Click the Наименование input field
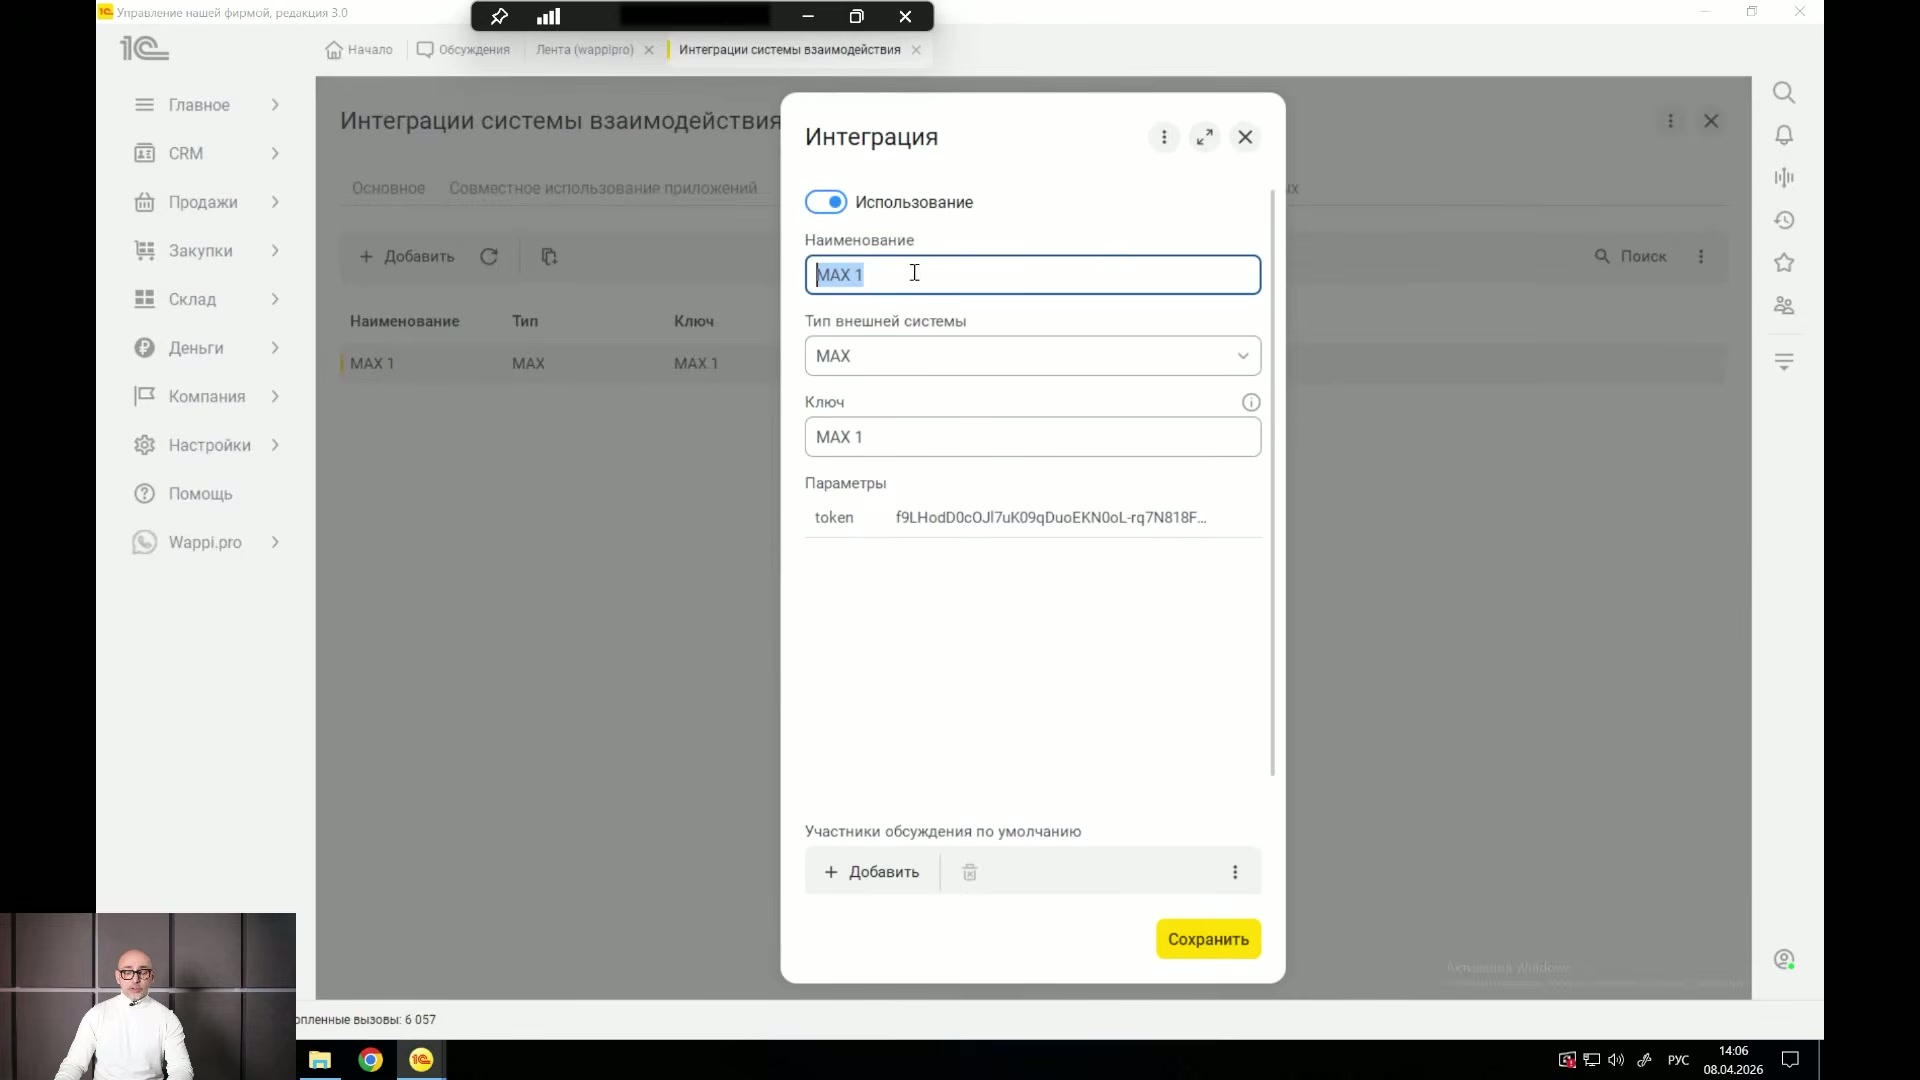Image resolution: width=1920 pixels, height=1080 pixels. point(1032,275)
